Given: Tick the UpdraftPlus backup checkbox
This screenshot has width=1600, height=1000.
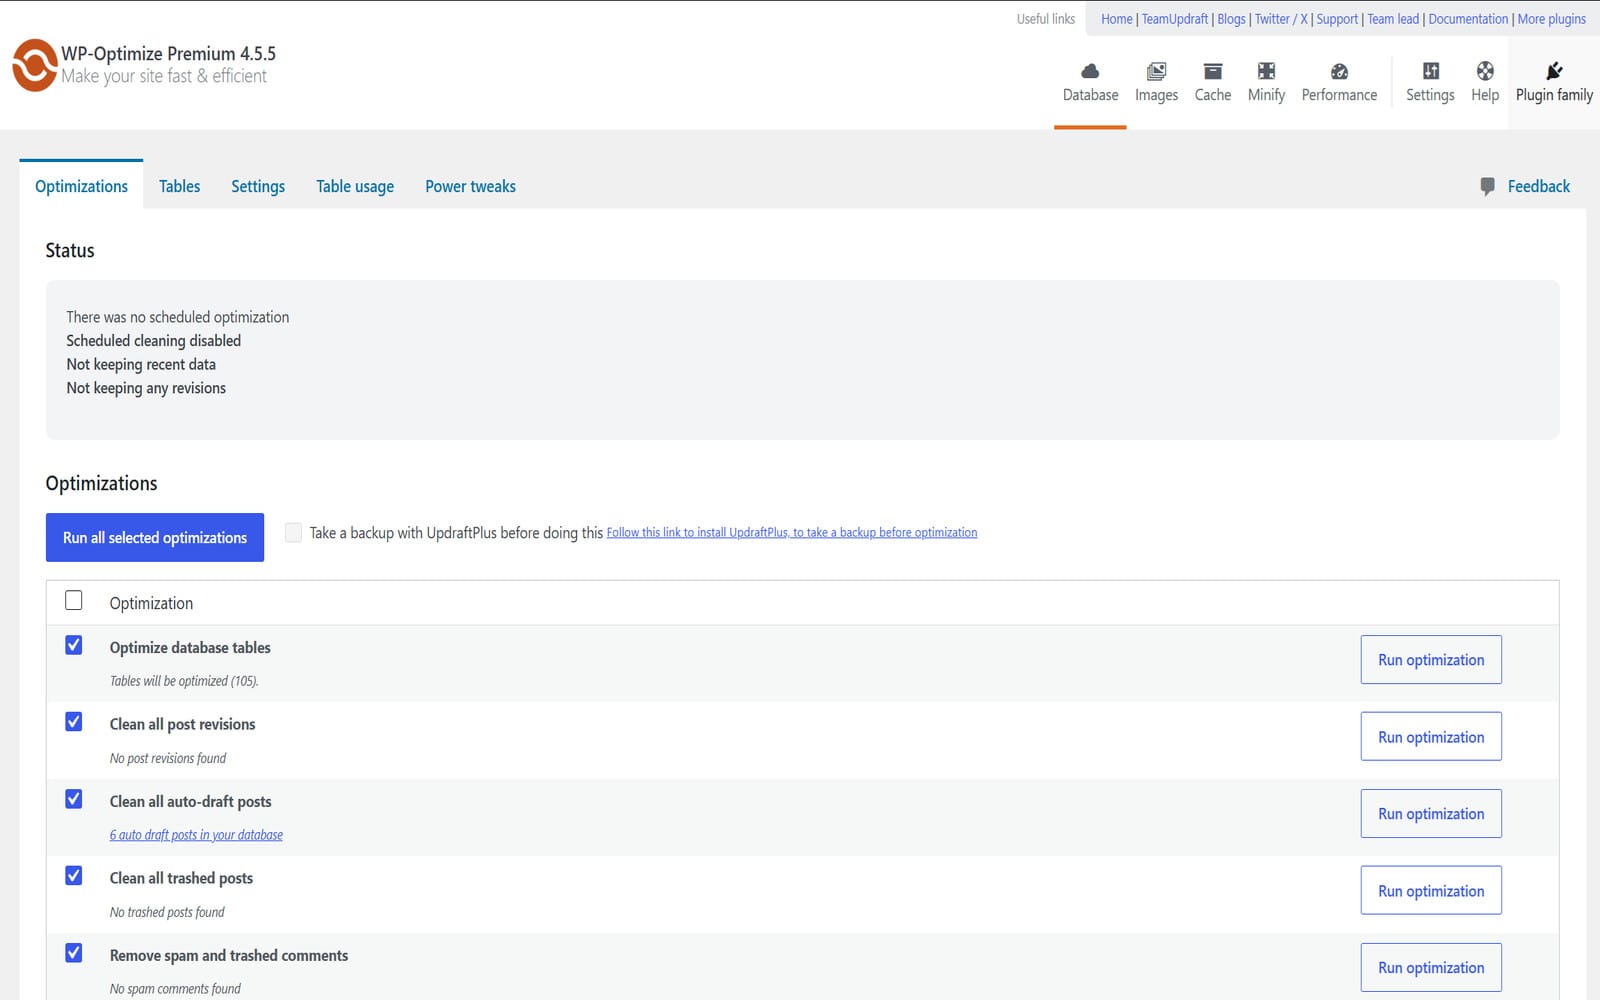Looking at the screenshot, I should point(293,532).
